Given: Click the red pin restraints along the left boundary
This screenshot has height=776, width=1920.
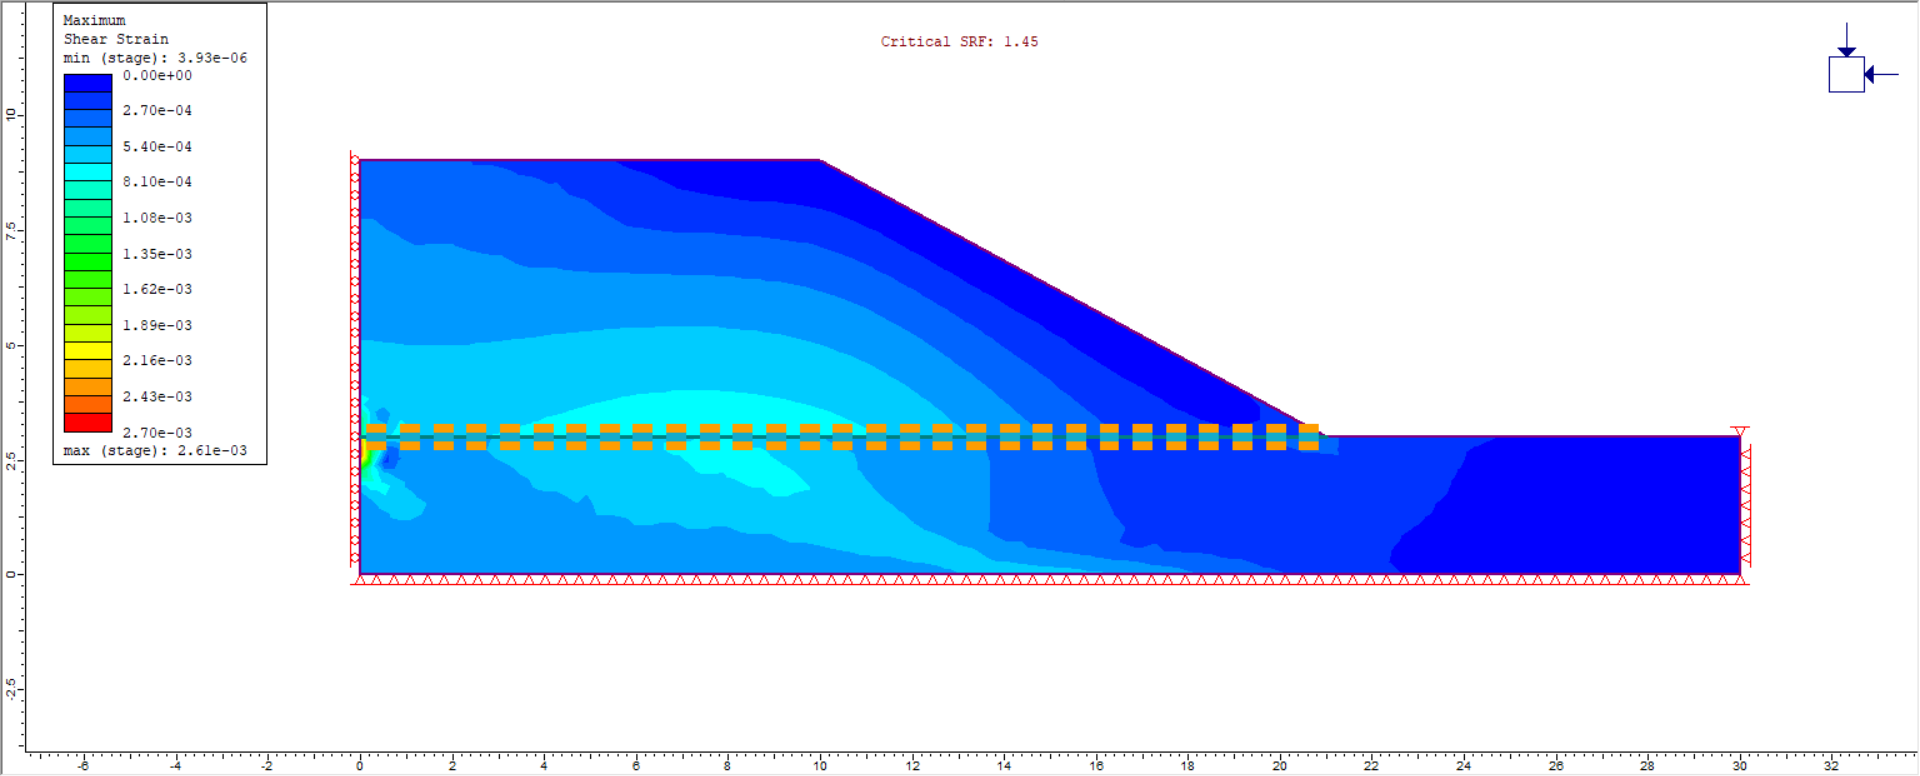Looking at the screenshot, I should (x=355, y=360).
